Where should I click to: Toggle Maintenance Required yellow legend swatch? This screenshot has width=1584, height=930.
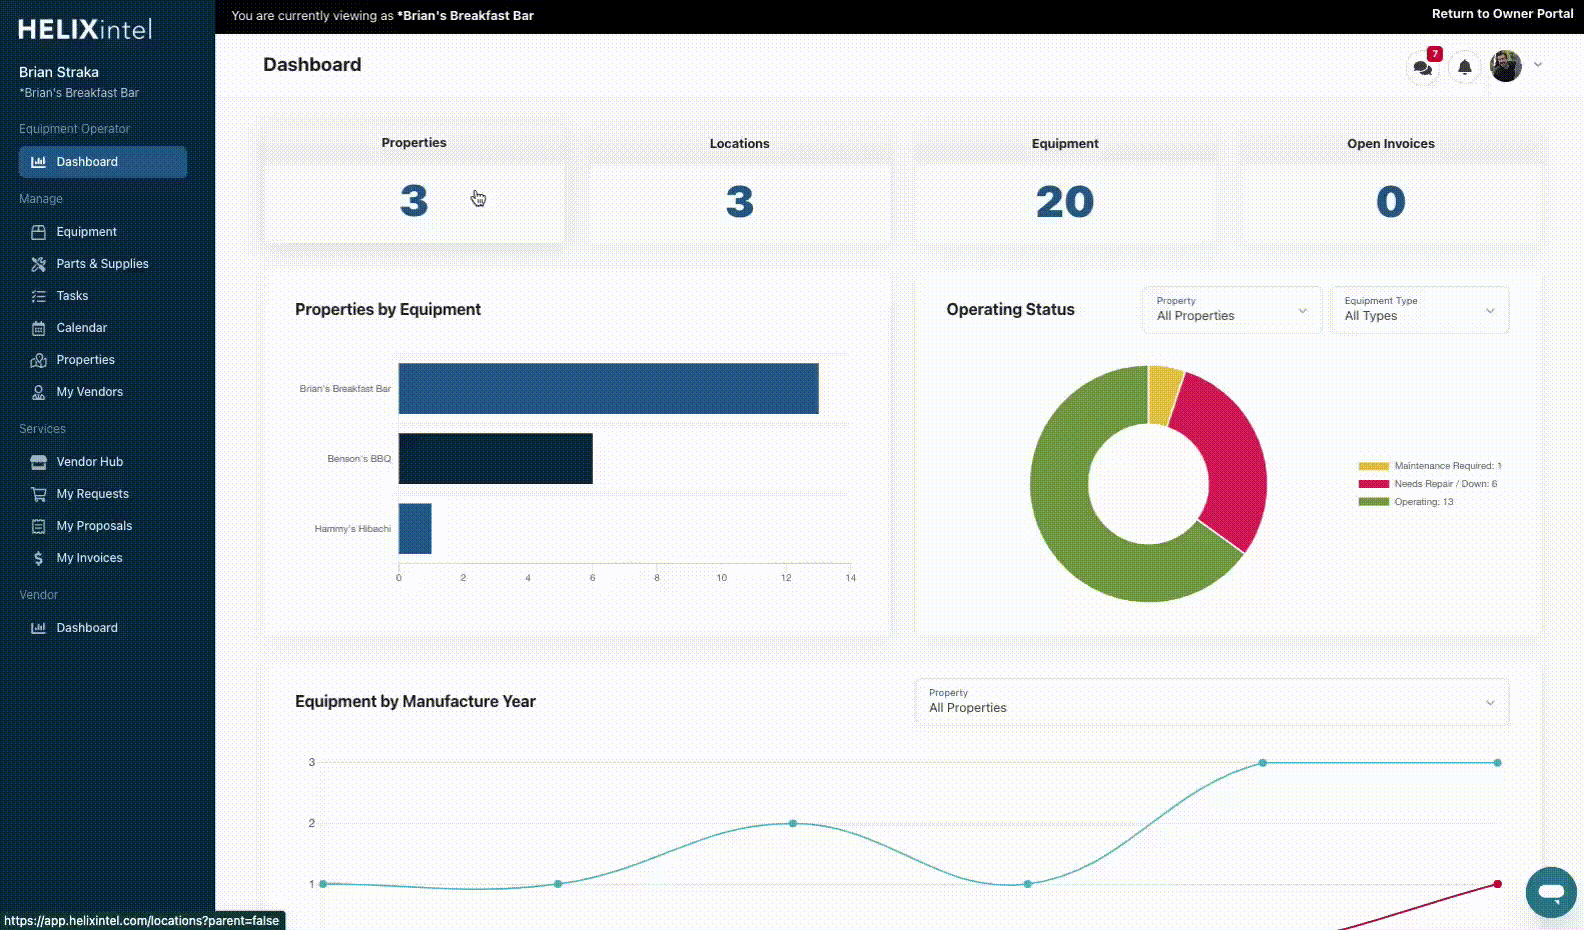pyautogui.click(x=1373, y=466)
